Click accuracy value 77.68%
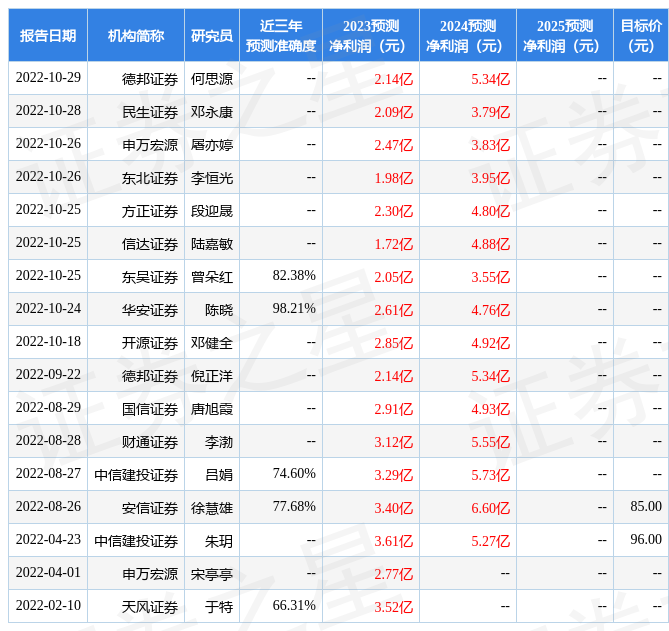The height and width of the screenshot is (631, 669). [x=294, y=506]
